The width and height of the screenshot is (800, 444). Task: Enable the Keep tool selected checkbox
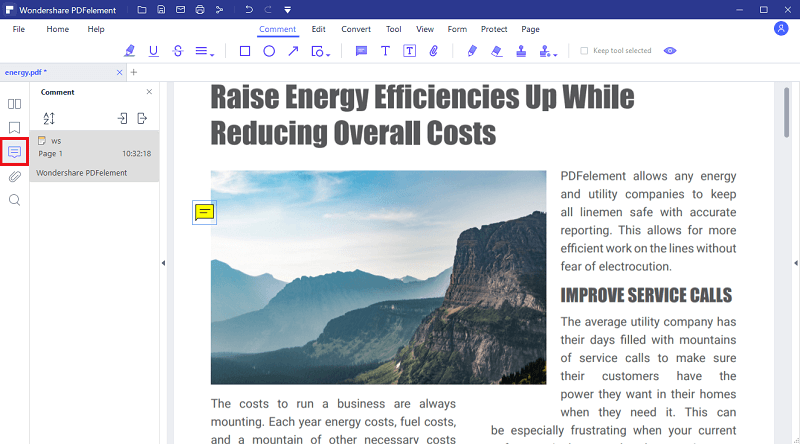coord(584,51)
